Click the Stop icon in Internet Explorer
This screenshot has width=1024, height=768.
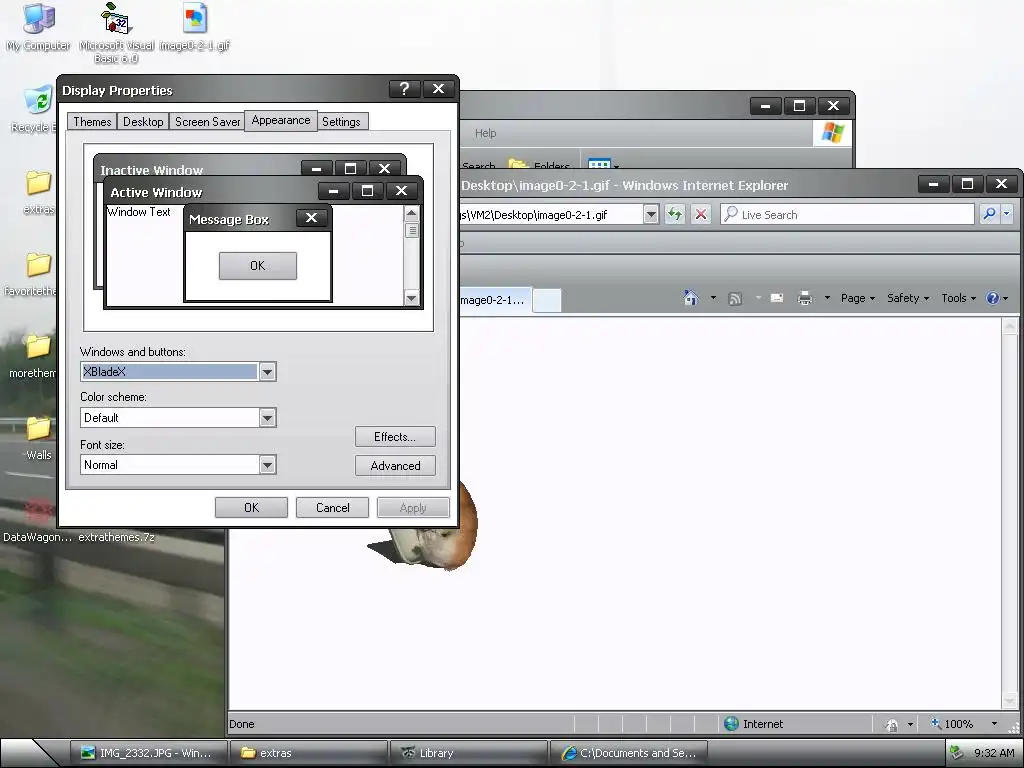pyautogui.click(x=701, y=214)
